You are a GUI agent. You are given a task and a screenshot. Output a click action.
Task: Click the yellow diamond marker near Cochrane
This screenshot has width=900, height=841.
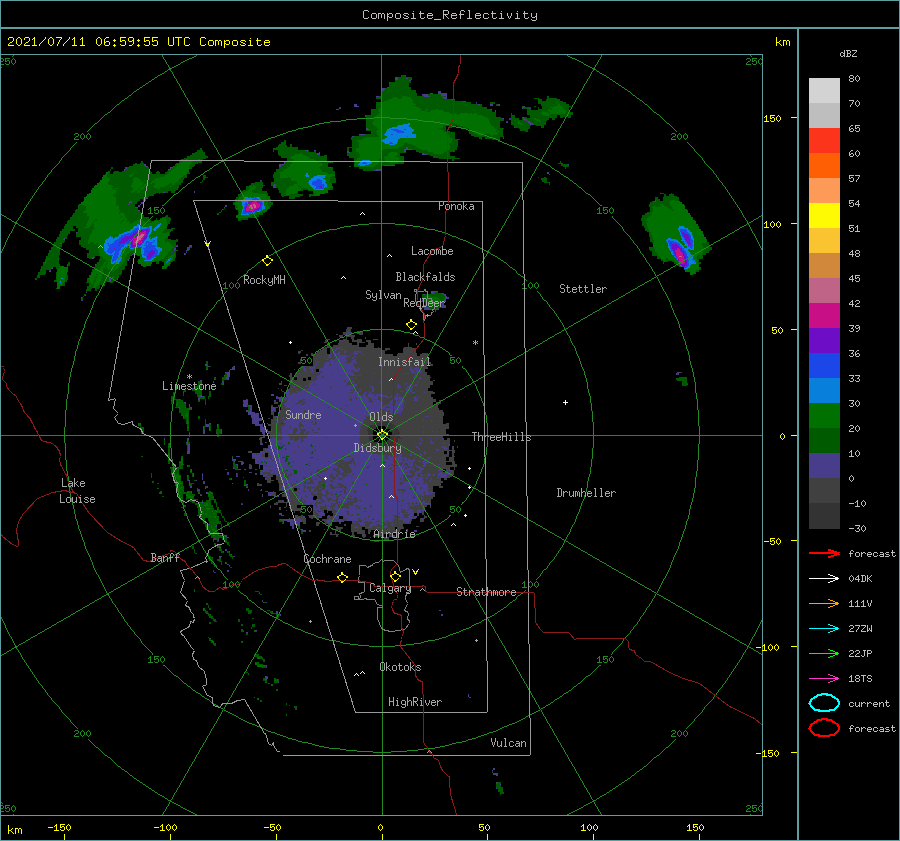coord(342,577)
